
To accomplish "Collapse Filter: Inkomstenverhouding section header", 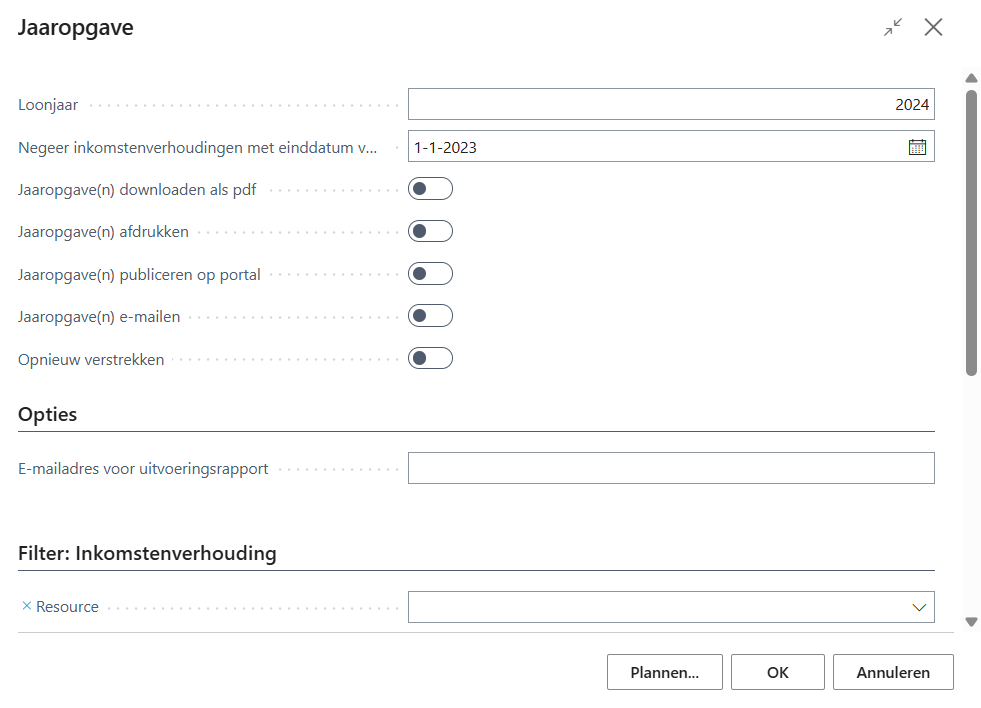I will 147,553.
